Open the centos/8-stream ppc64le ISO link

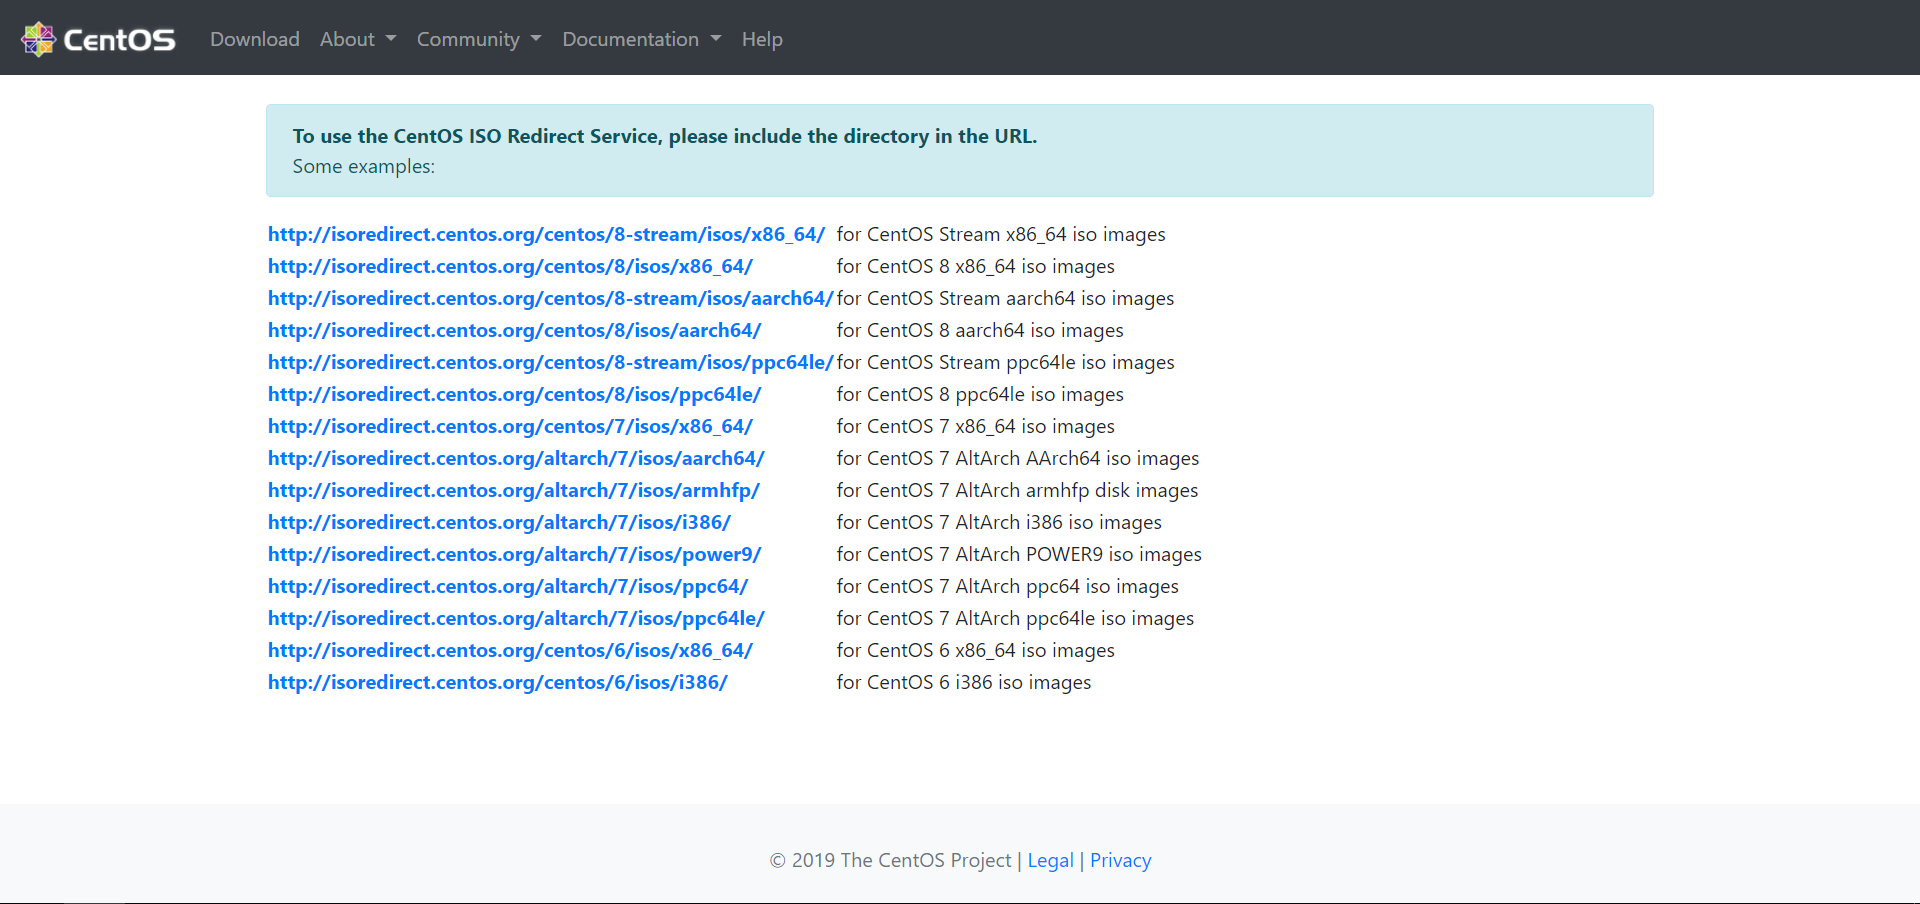click(x=550, y=362)
